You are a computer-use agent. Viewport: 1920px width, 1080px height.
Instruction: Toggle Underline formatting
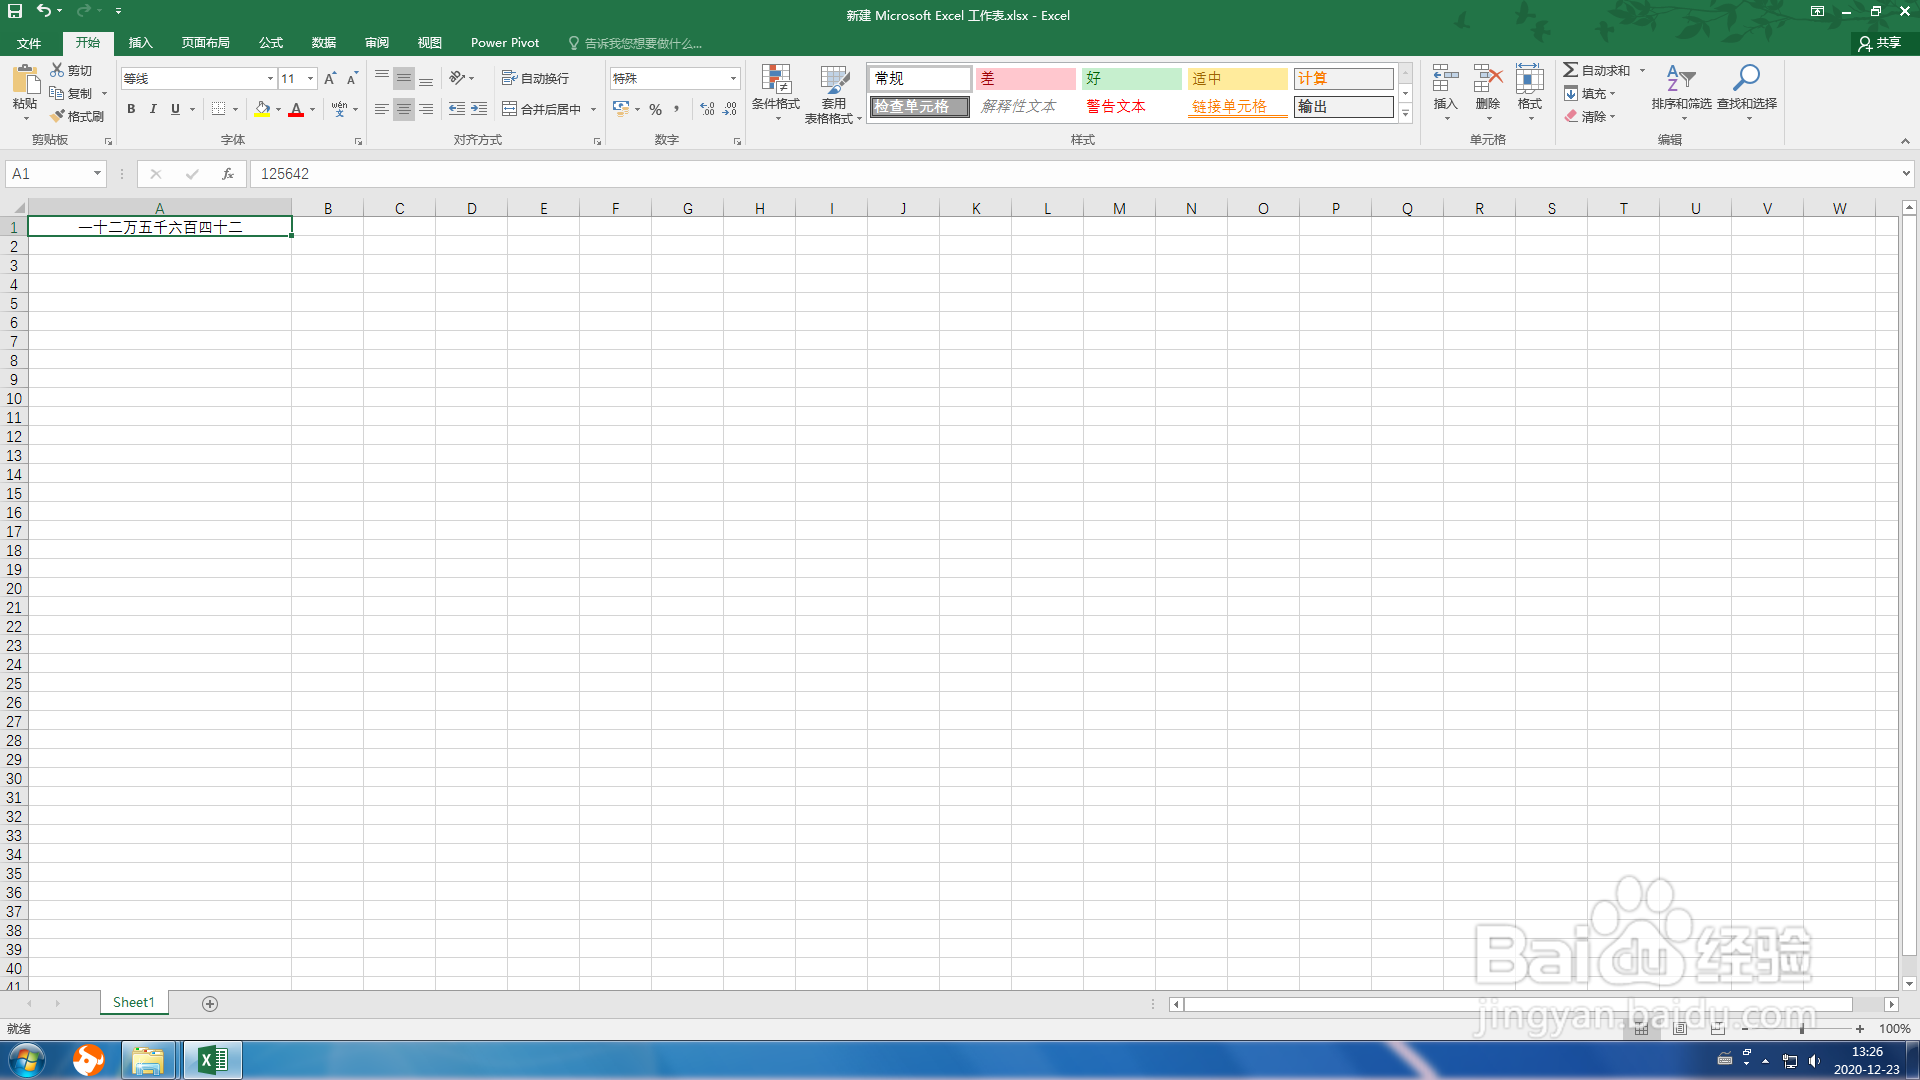point(175,109)
